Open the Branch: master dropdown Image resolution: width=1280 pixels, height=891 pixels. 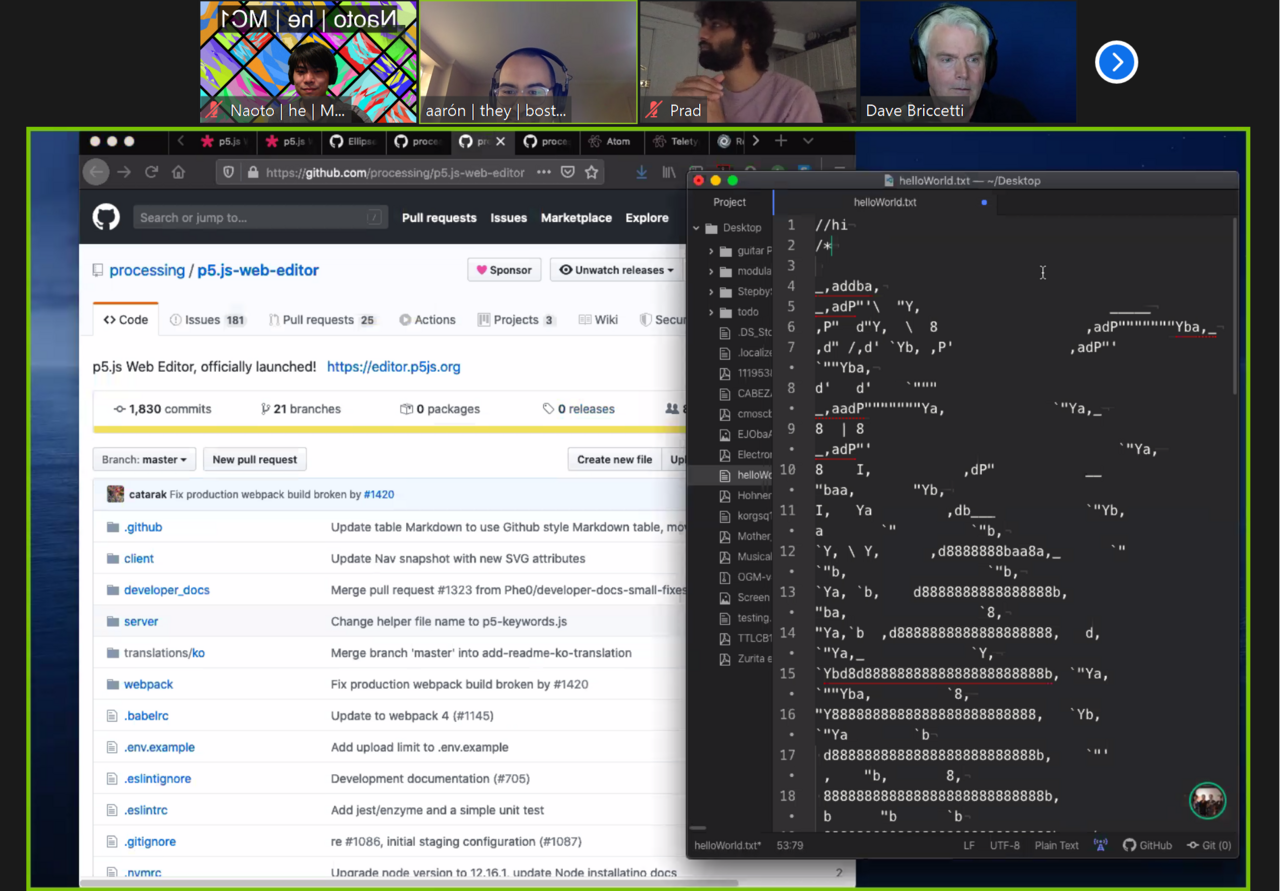144,459
